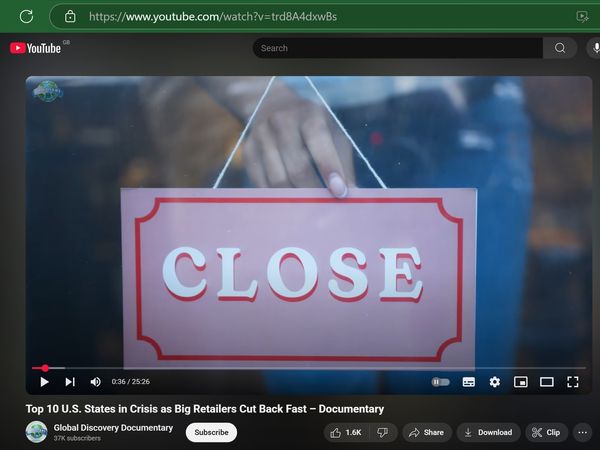Open the channel avatar of Global Discovery Documentary
The image size is (600, 450).
(x=36, y=432)
